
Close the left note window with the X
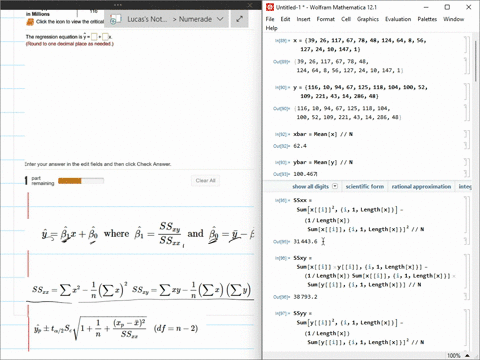250,5
